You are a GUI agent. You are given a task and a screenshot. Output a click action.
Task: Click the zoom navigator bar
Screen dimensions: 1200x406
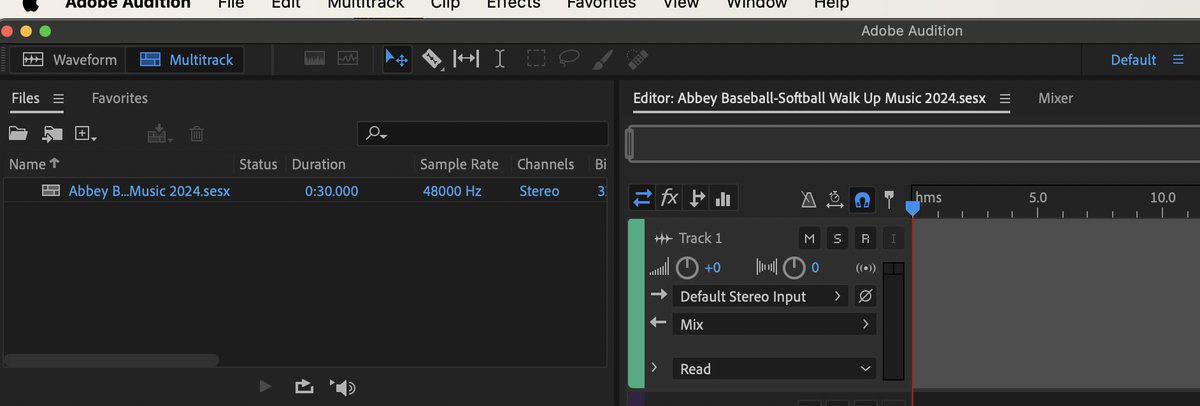tap(912, 145)
